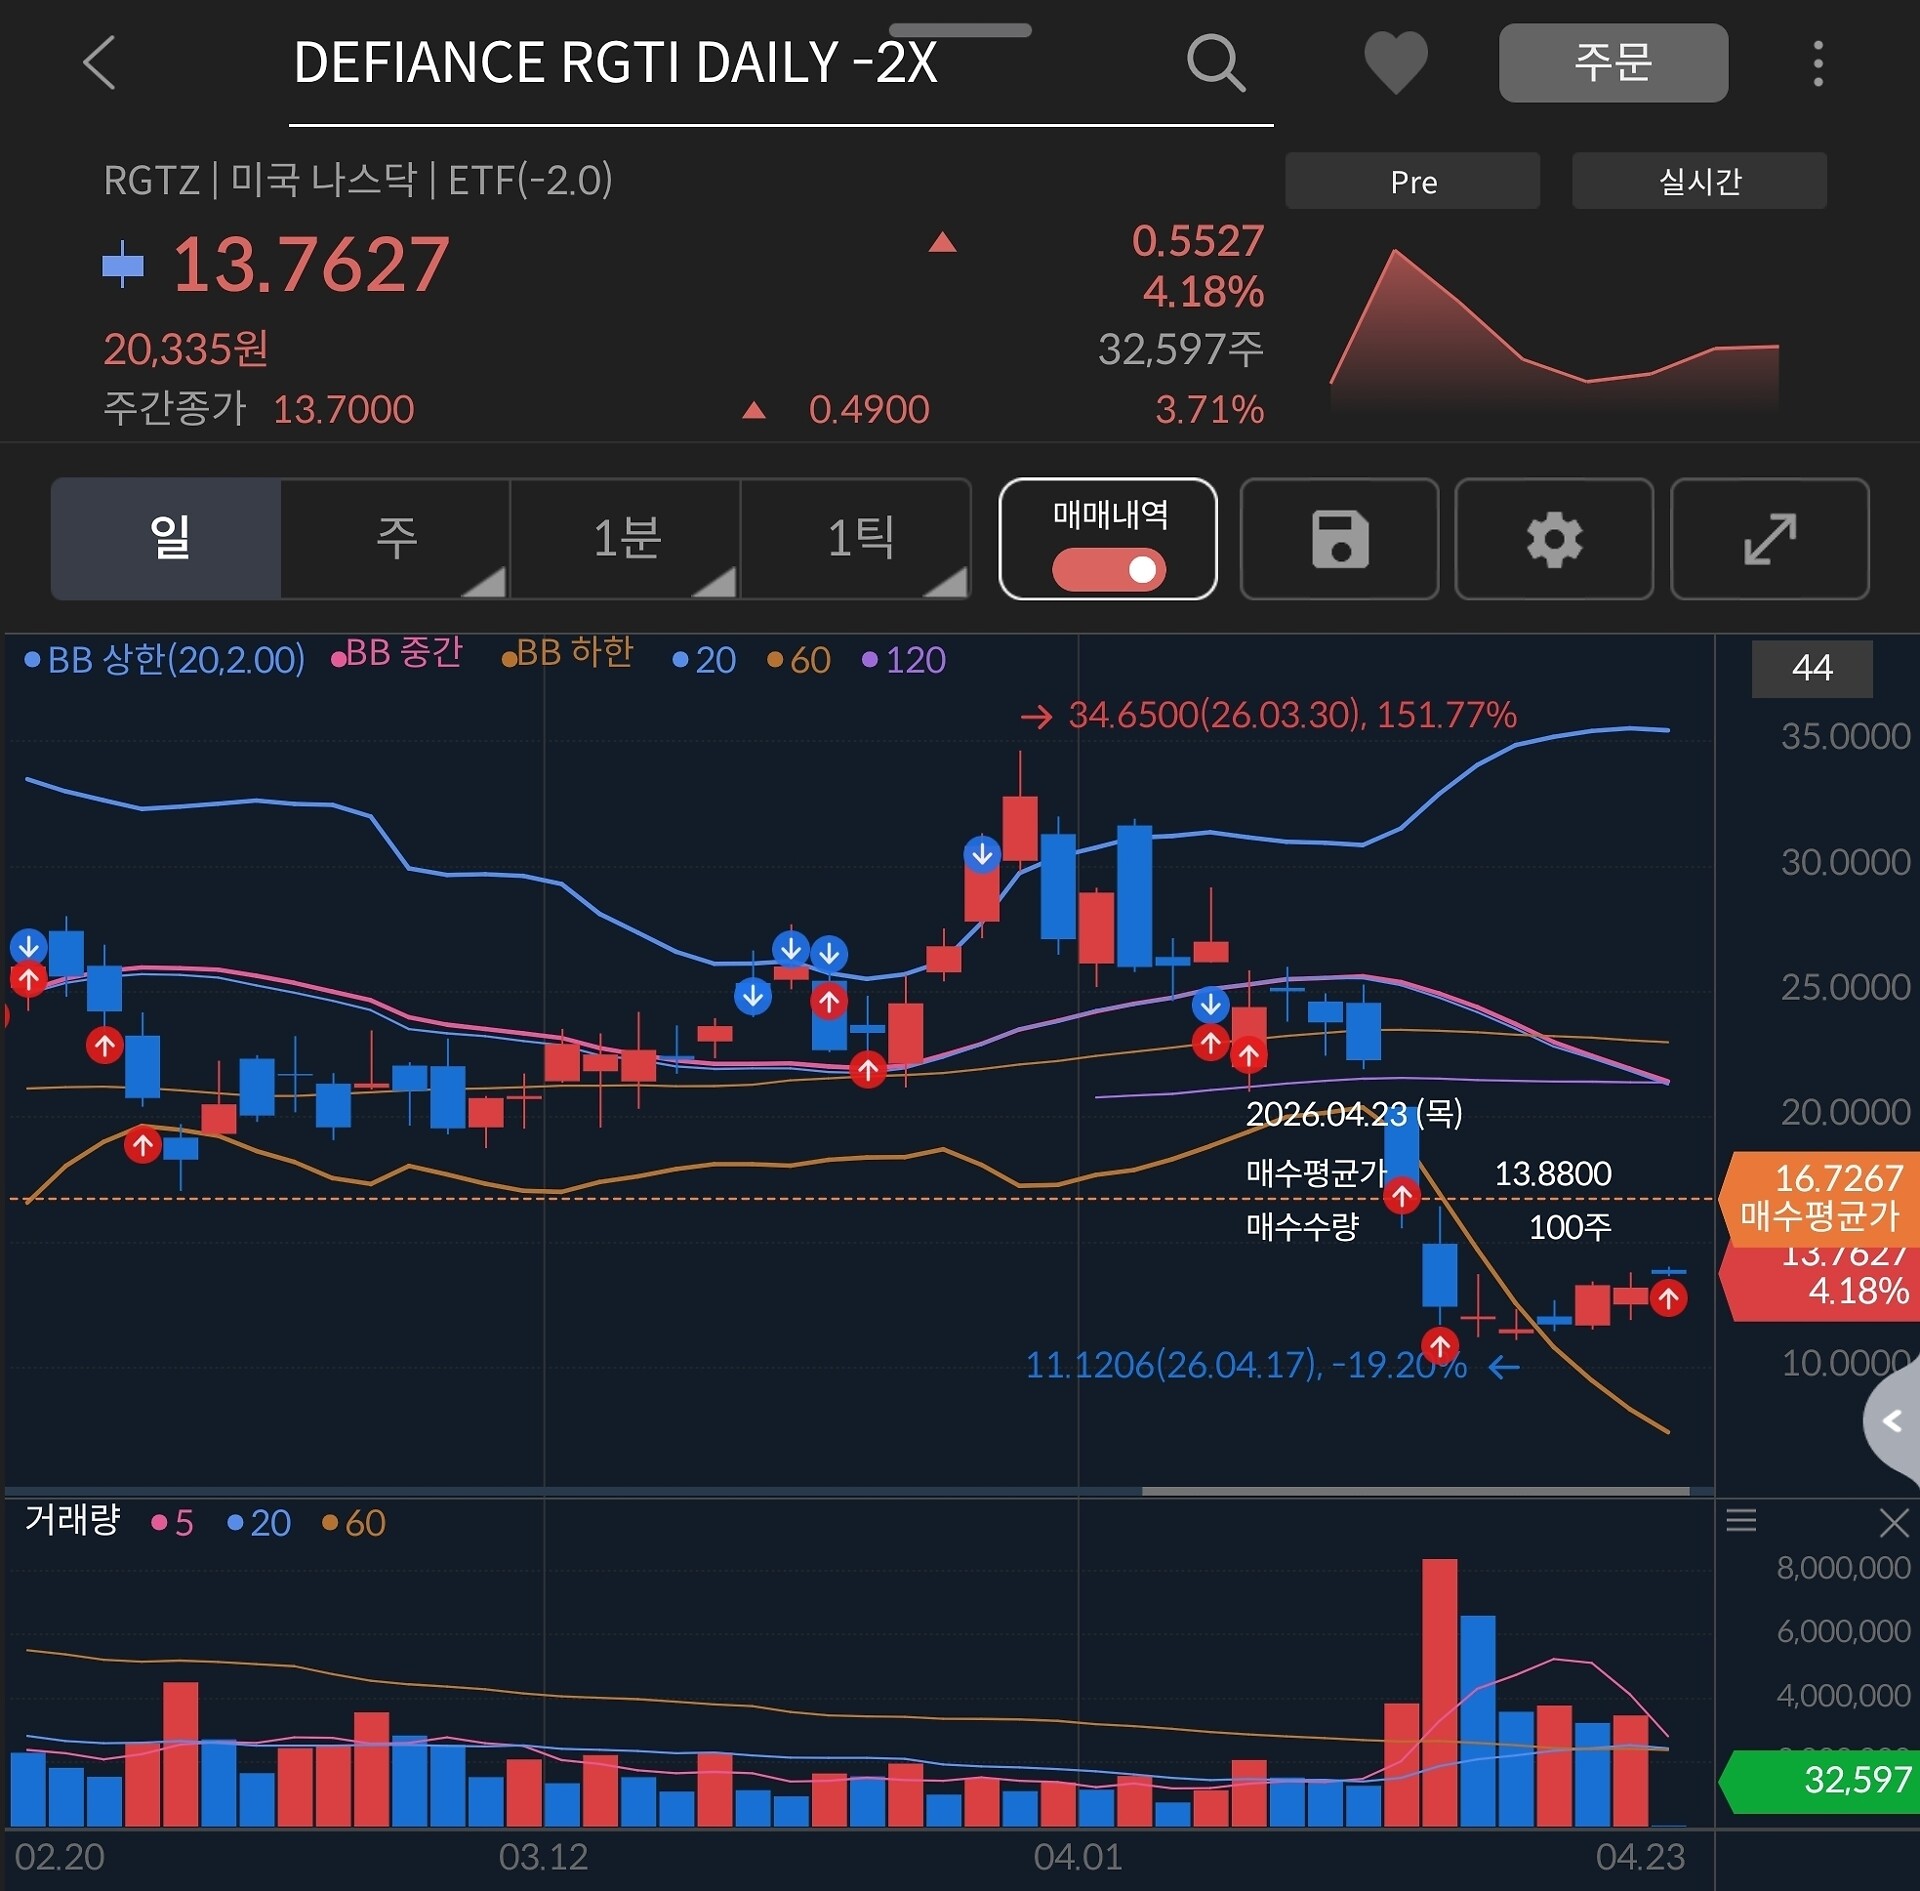Open stock search magnifier
1920x1891 pixels.
pyautogui.click(x=1216, y=63)
